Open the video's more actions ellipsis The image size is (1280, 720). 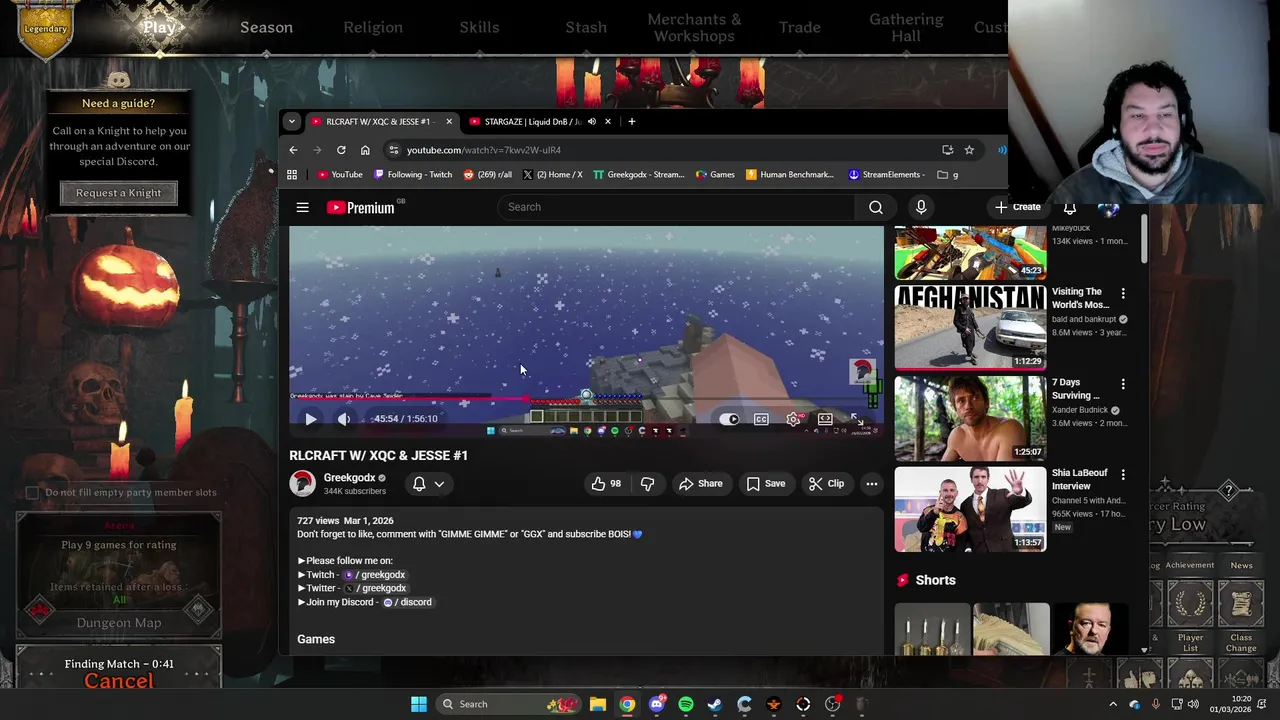[x=871, y=484]
